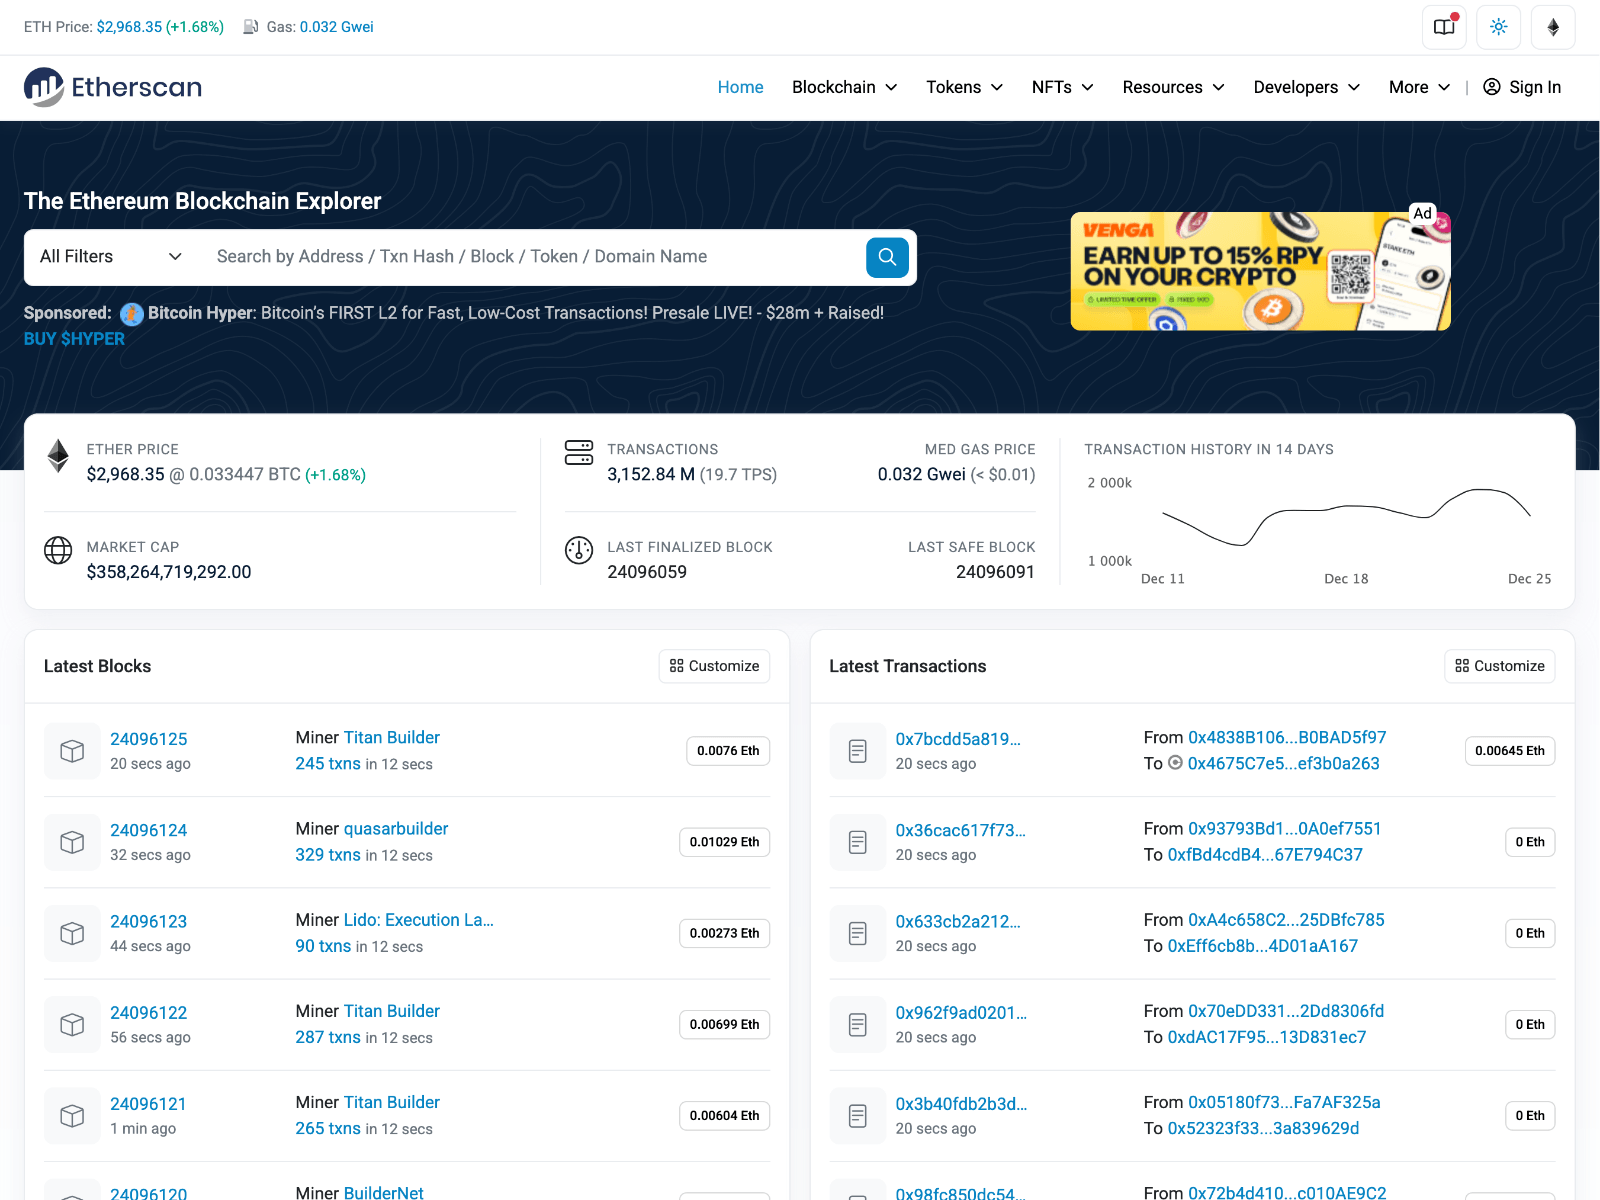This screenshot has height=1200, width=1600.
Task: Open the Tokens menu dropdown
Action: [x=964, y=87]
